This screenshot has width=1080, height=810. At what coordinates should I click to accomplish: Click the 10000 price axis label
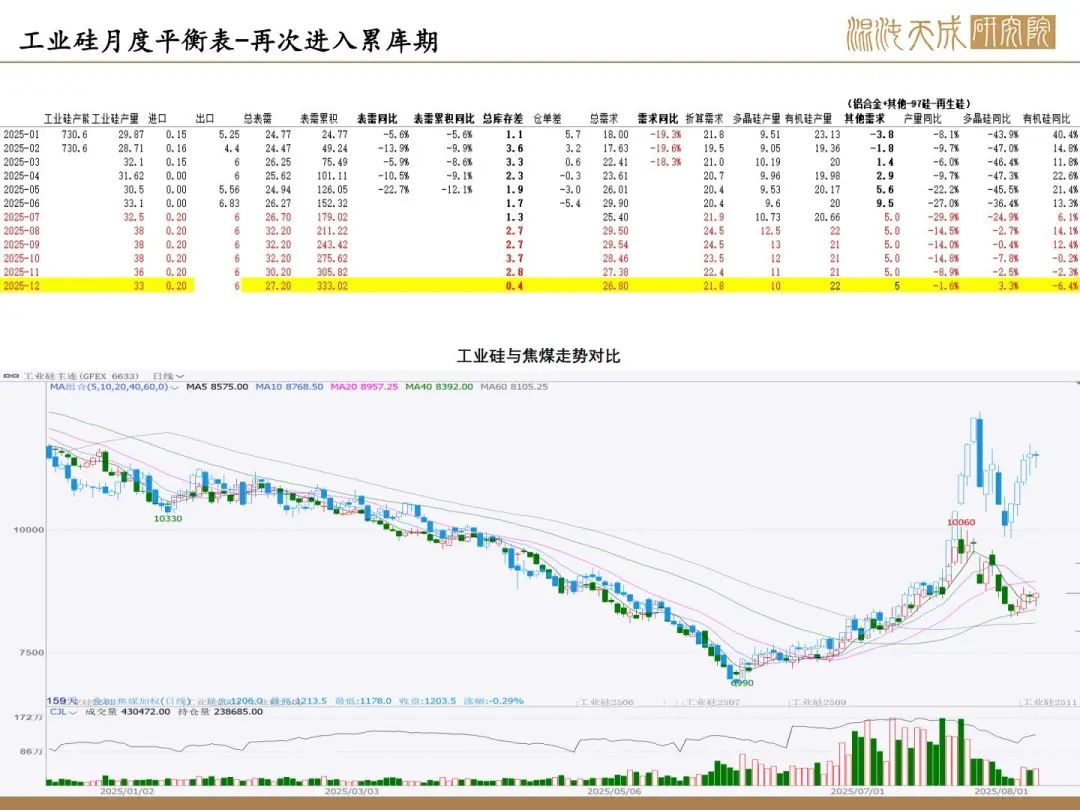(29, 530)
